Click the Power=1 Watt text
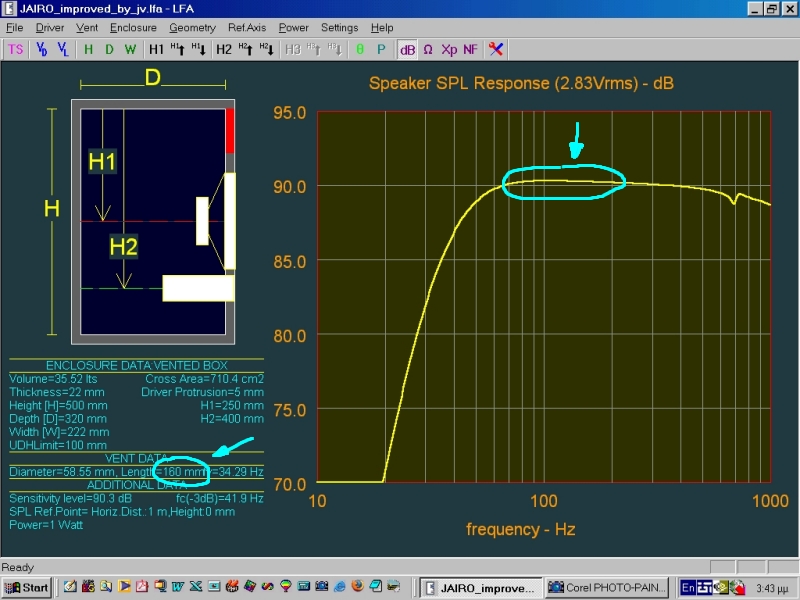The width and height of the screenshot is (800, 600). (x=46, y=525)
